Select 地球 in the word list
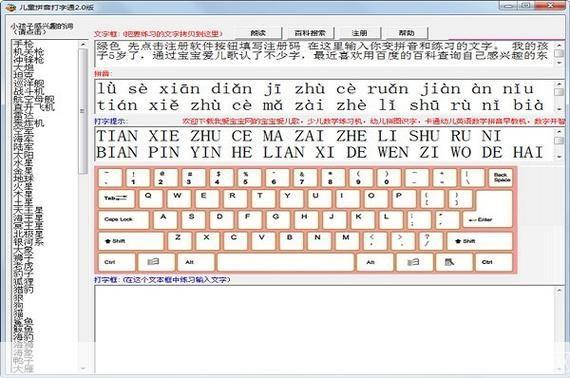 coord(24,178)
